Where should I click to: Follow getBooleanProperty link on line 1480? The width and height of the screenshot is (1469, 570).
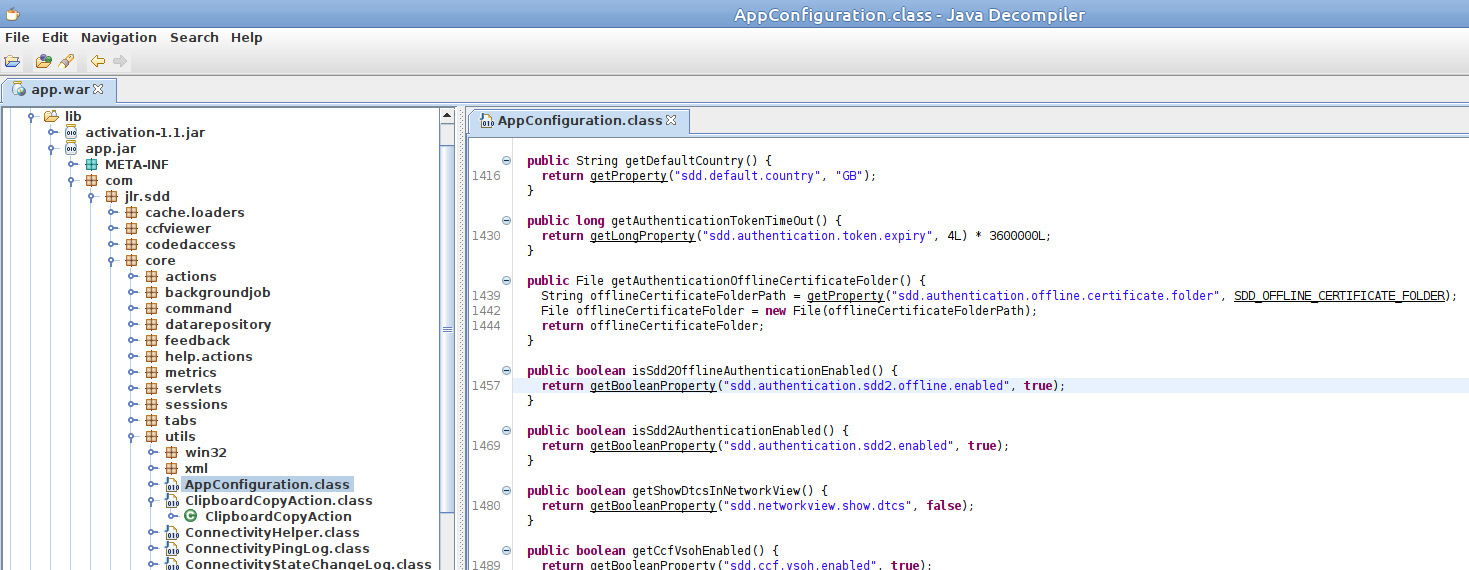coord(653,505)
